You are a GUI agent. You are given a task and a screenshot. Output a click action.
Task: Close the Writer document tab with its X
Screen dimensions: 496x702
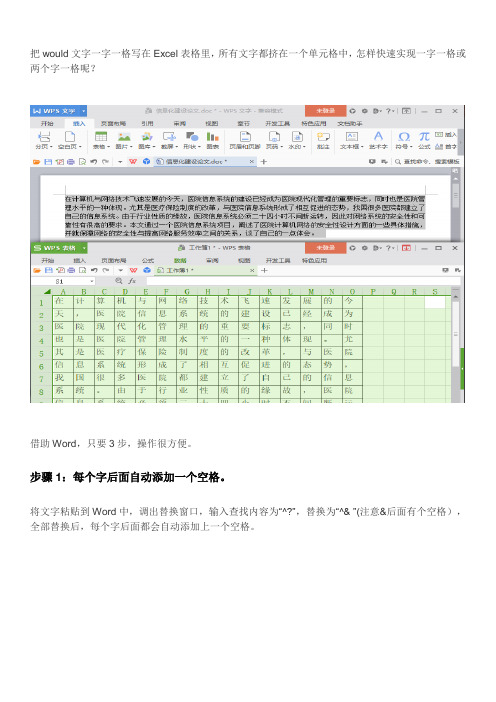252,162
